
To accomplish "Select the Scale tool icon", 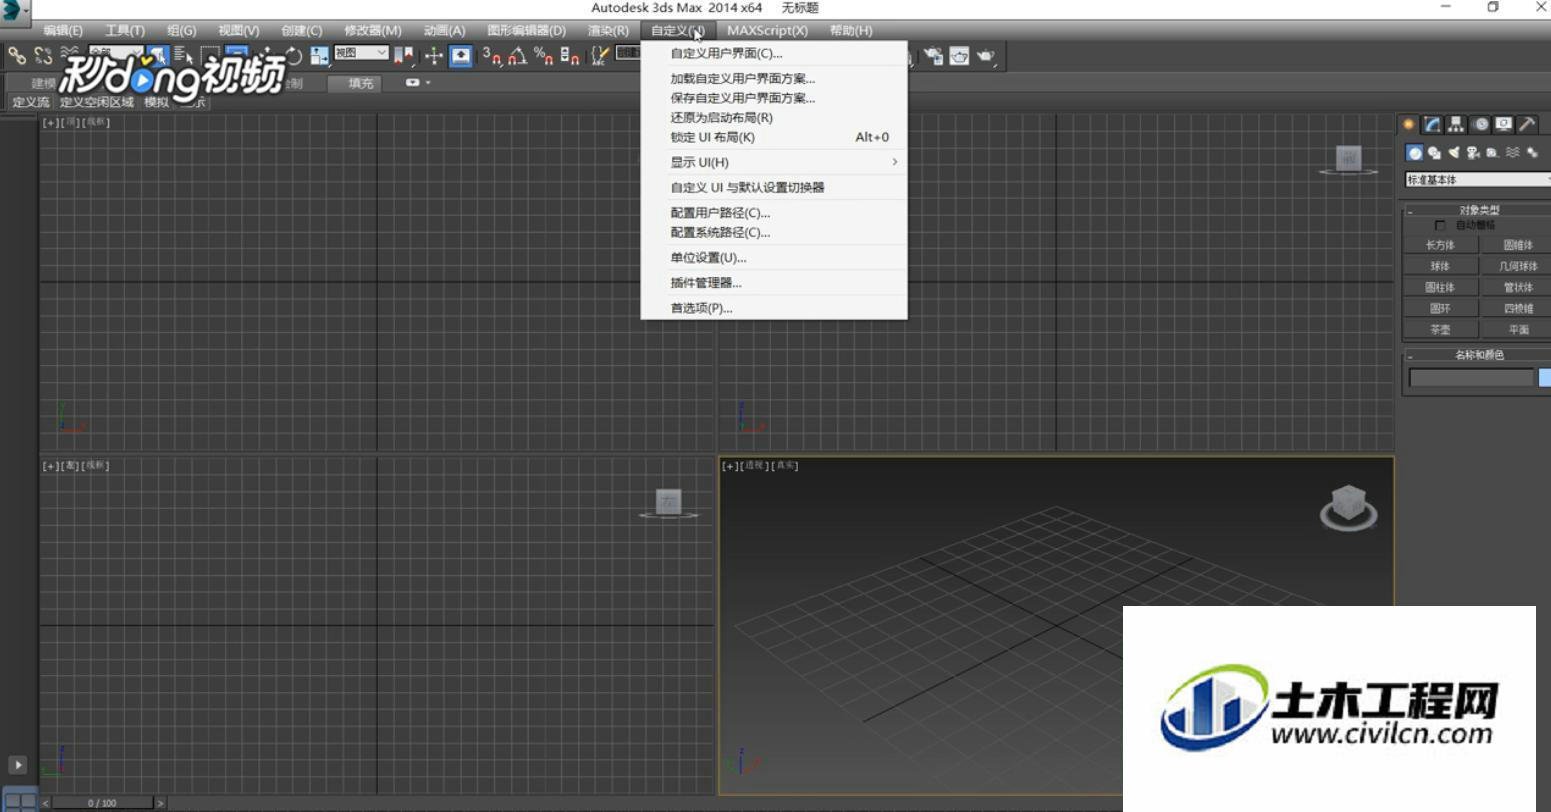I will pyautogui.click(x=320, y=56).
